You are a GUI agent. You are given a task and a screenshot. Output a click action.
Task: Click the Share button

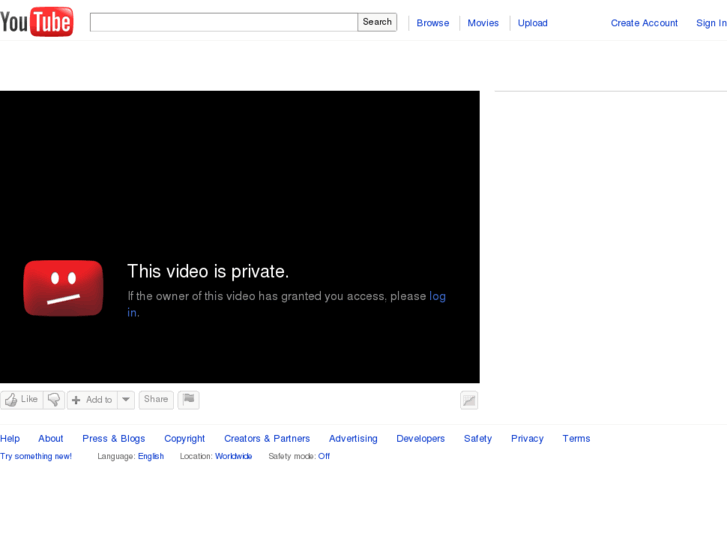(156, 400)
